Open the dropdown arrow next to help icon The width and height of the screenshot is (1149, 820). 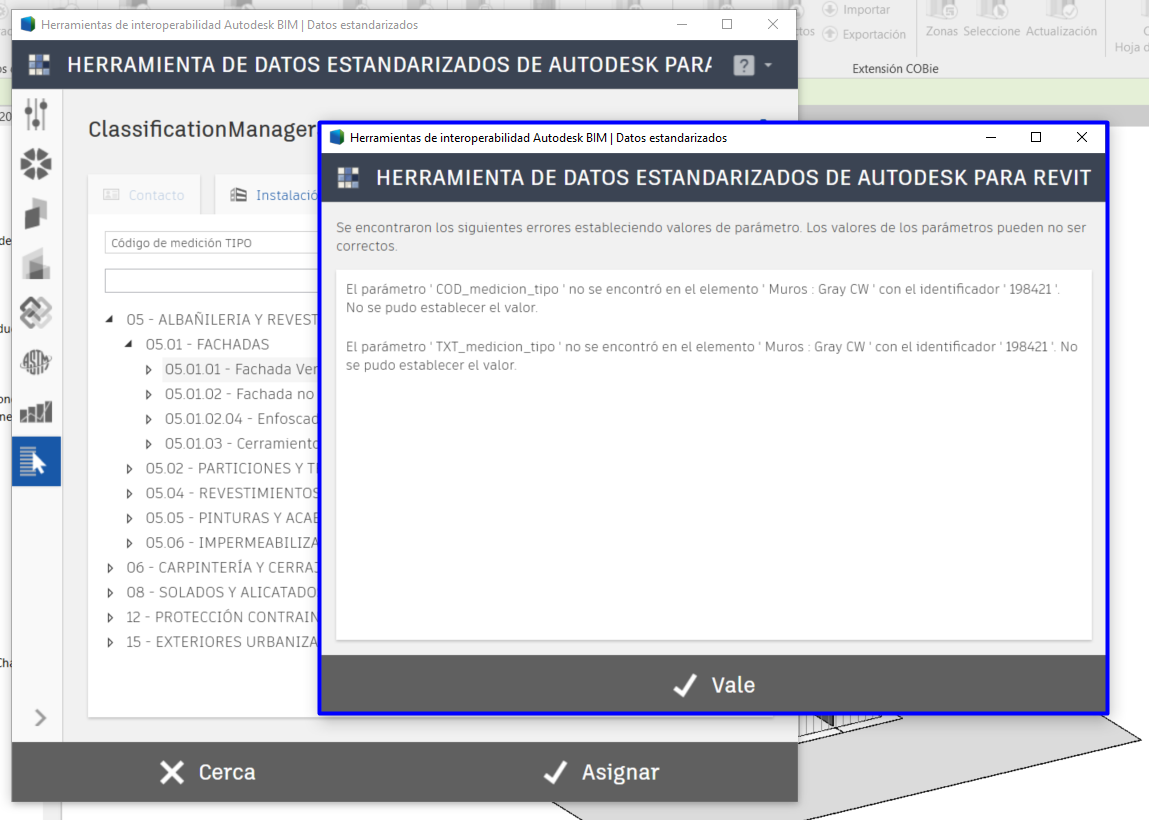tap(768, 65)
